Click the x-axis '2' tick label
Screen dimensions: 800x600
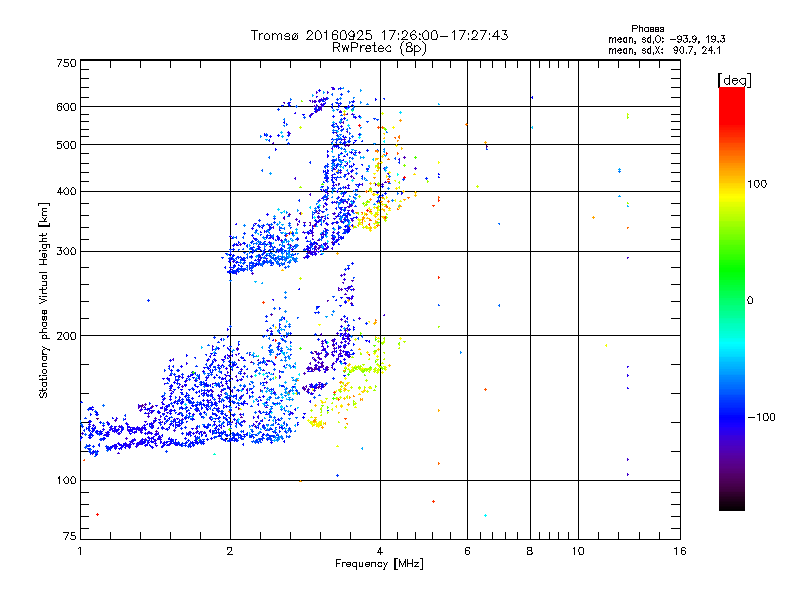pos(230,551)
